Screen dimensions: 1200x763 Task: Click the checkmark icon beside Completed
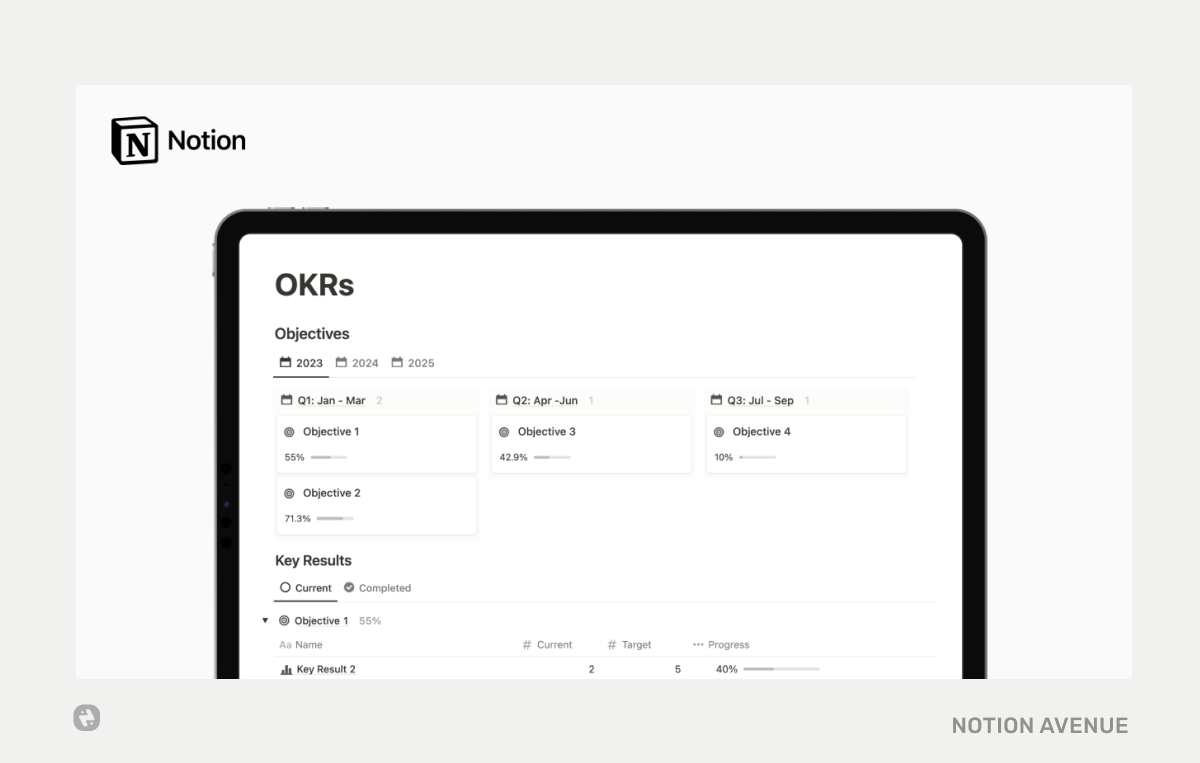[349, 588]
